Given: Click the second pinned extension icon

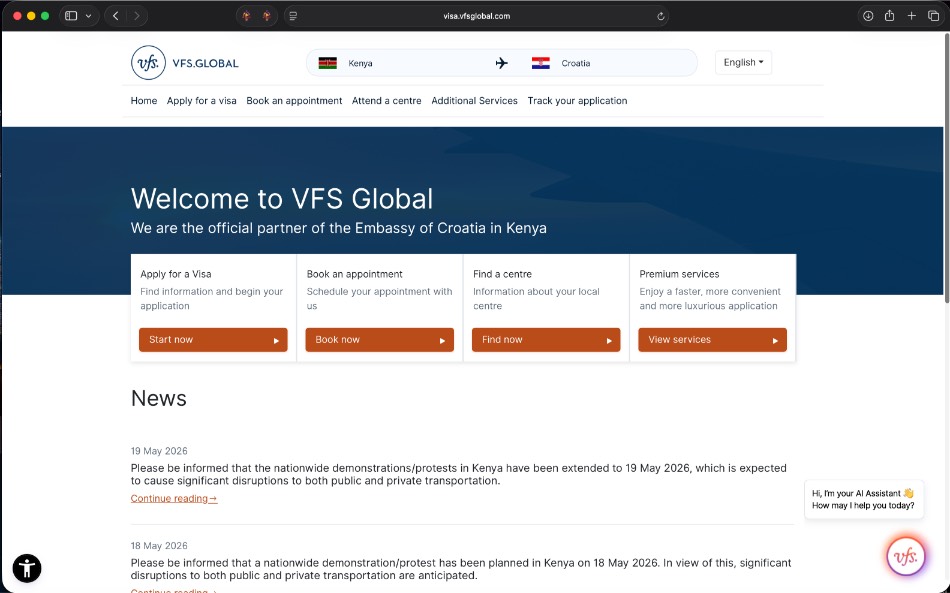Looking at the screenshot, I should 267,16.
